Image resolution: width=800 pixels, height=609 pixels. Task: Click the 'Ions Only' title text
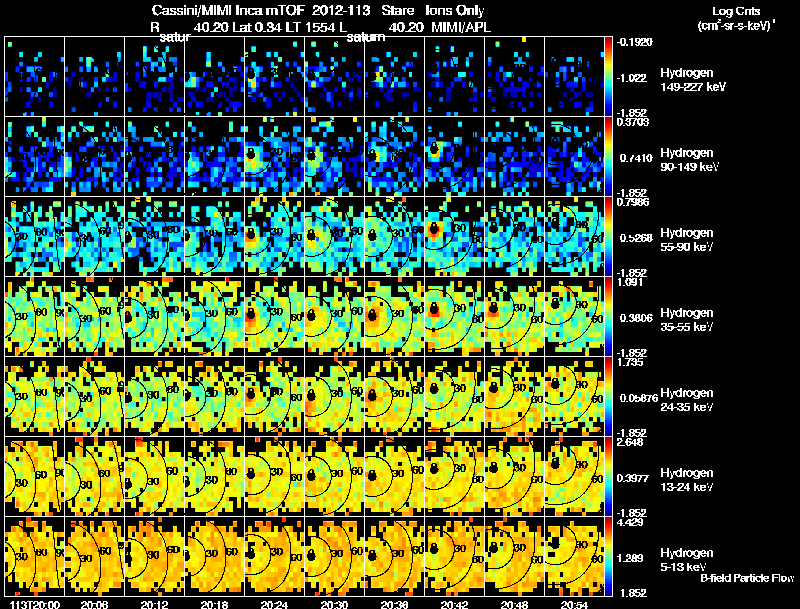[x=455, y=10]
